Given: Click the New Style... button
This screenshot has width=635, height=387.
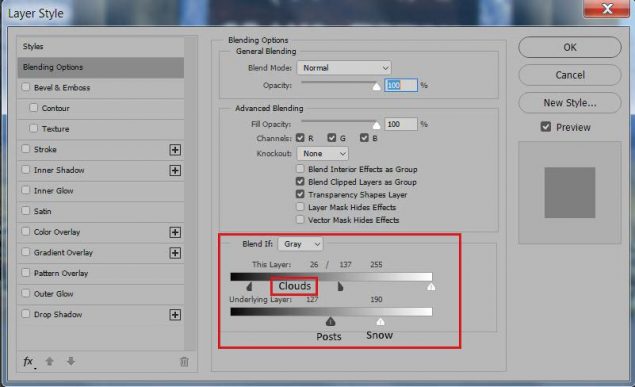Looking at the screenshot, I should (x=570, y=103).
